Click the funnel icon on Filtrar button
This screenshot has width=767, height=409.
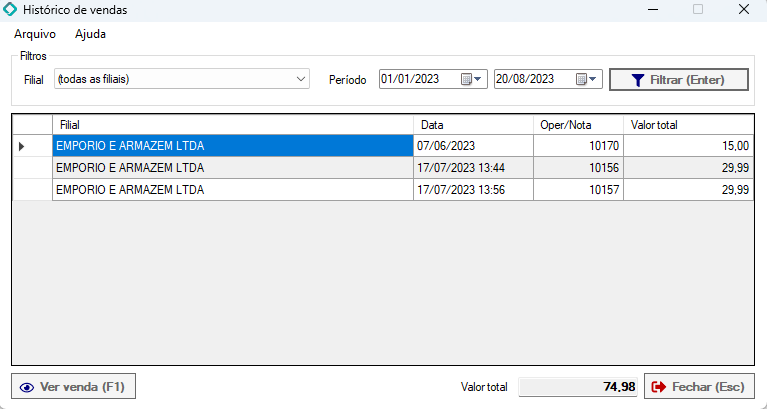pos(637,79)
